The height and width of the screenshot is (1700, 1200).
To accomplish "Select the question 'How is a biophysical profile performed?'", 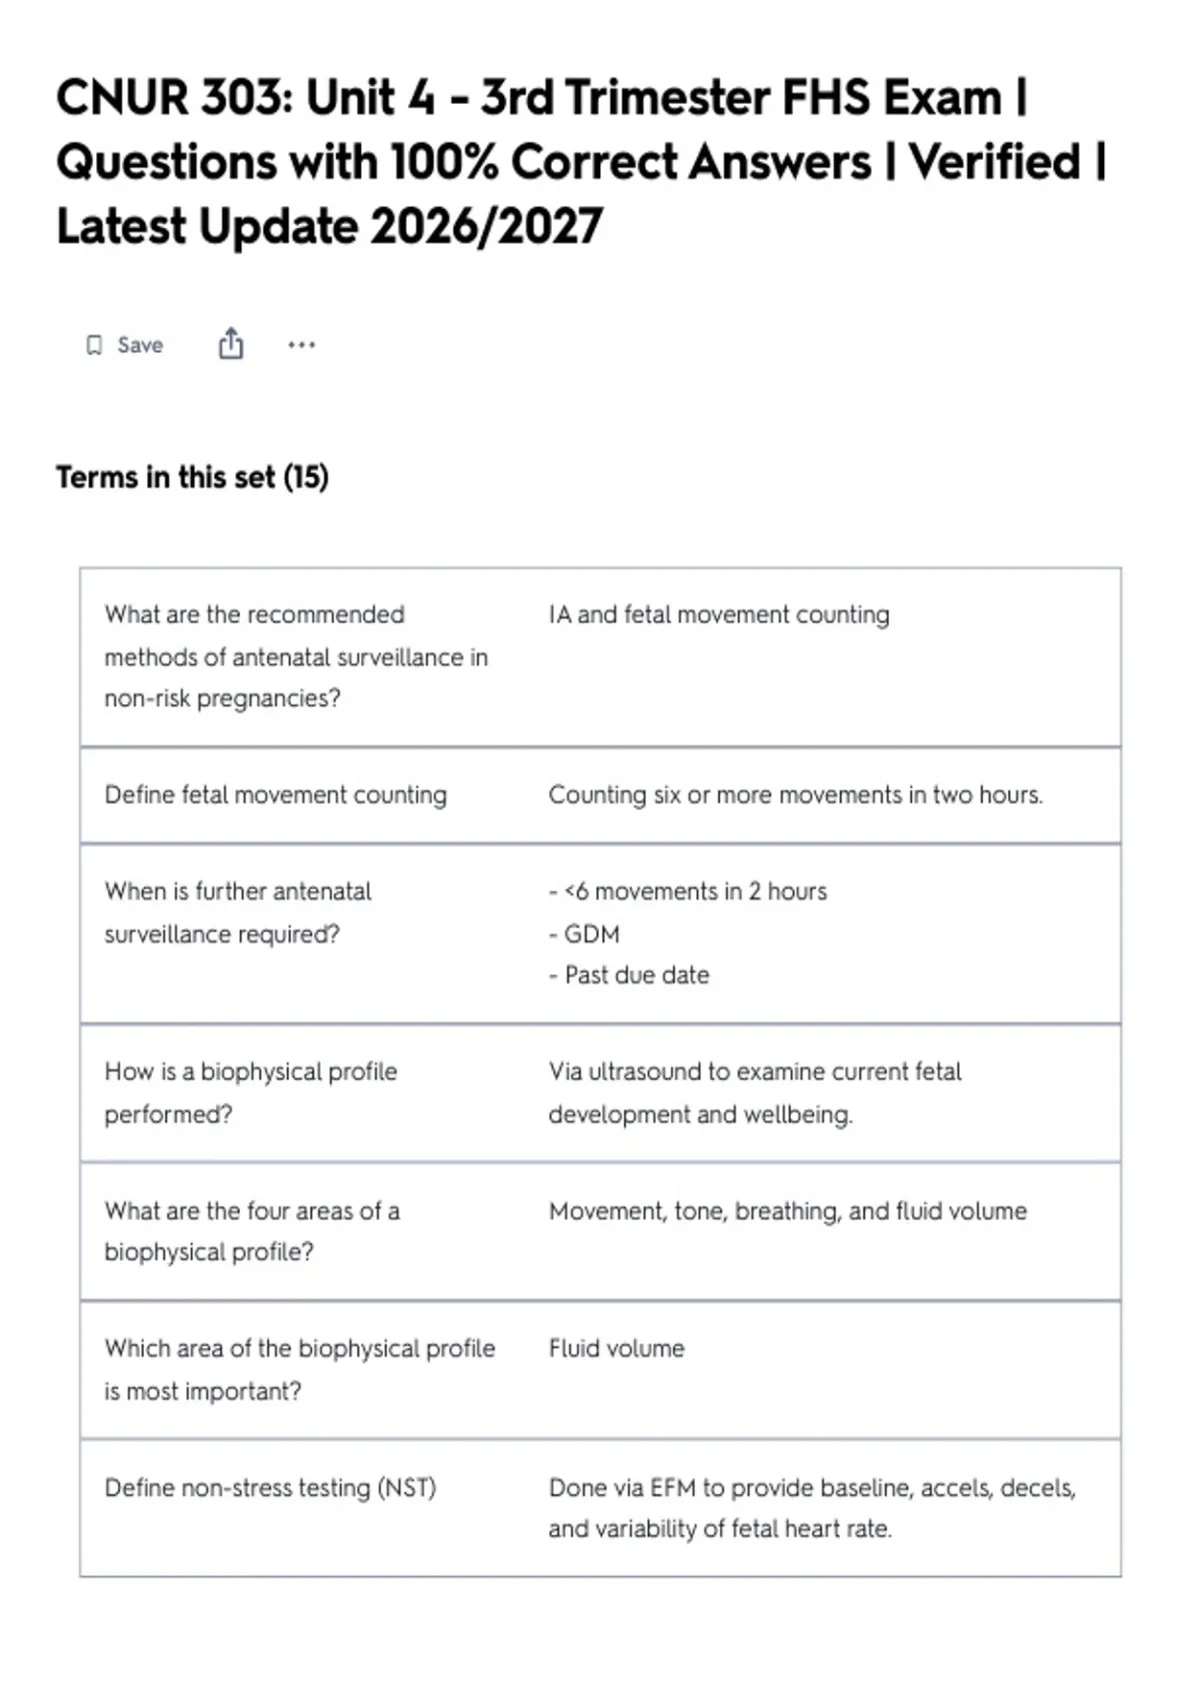I will click(251, 1092).
